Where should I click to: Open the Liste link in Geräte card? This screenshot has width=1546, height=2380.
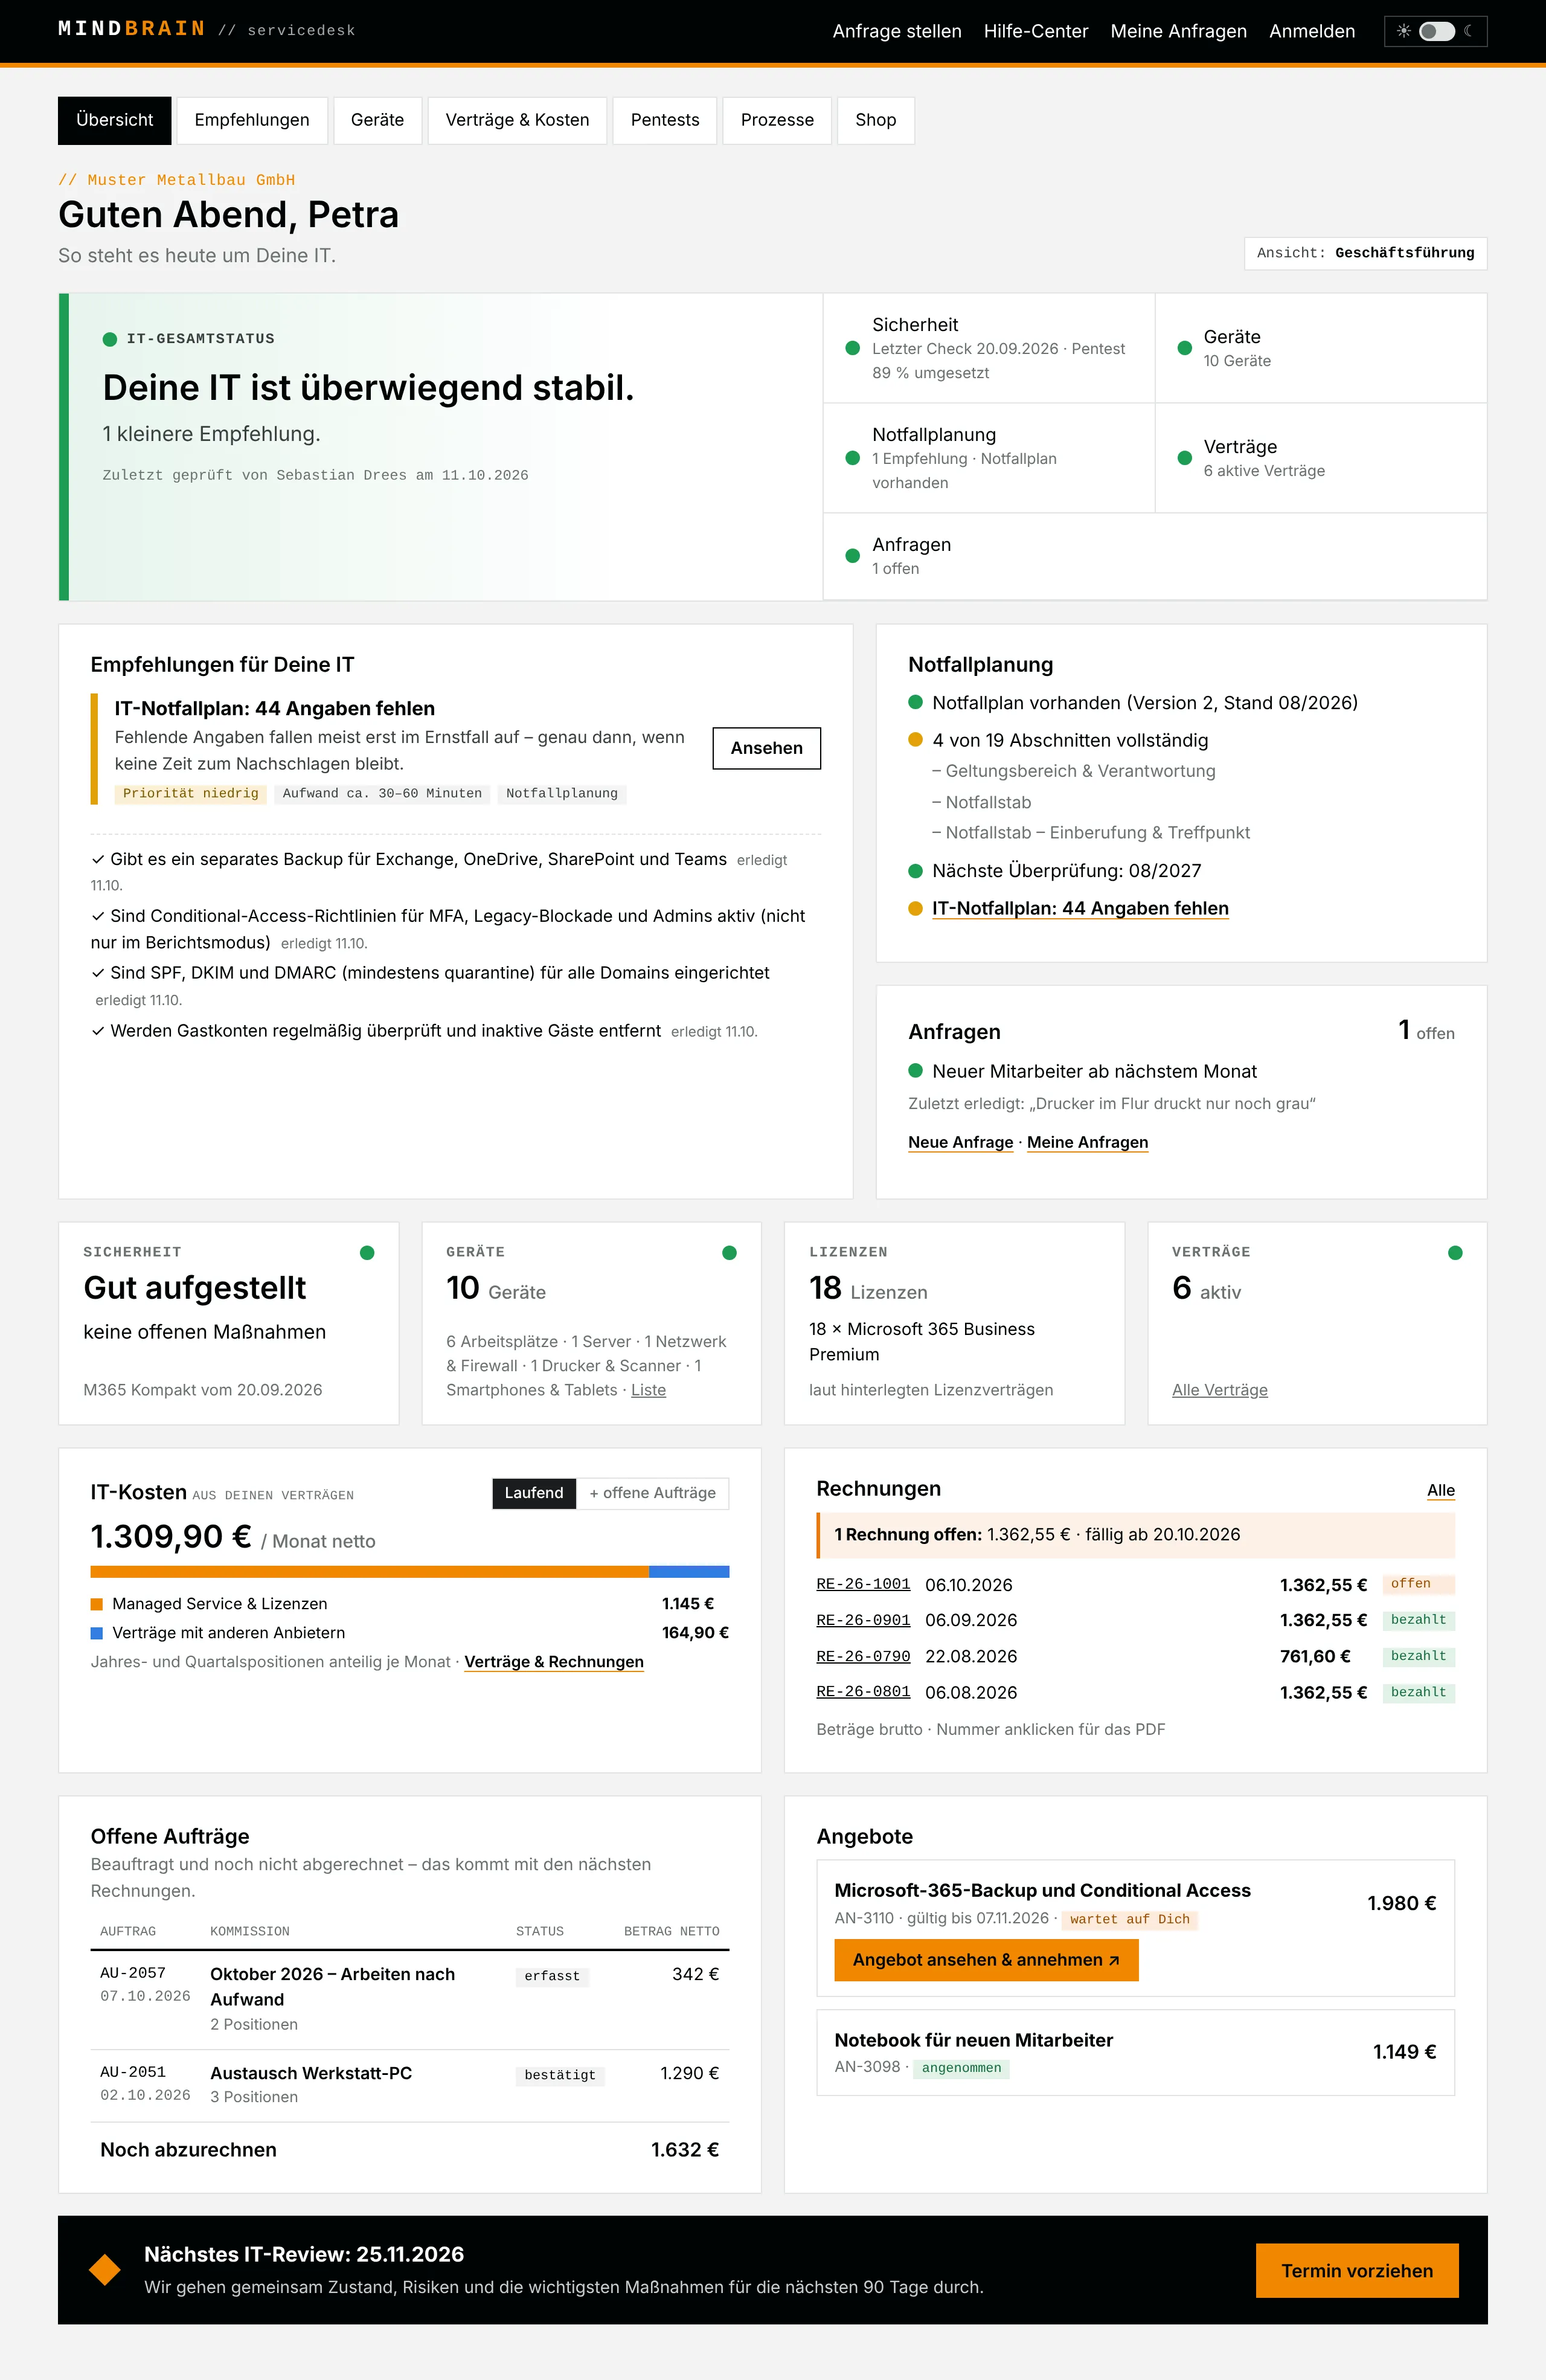(648, 1390)
